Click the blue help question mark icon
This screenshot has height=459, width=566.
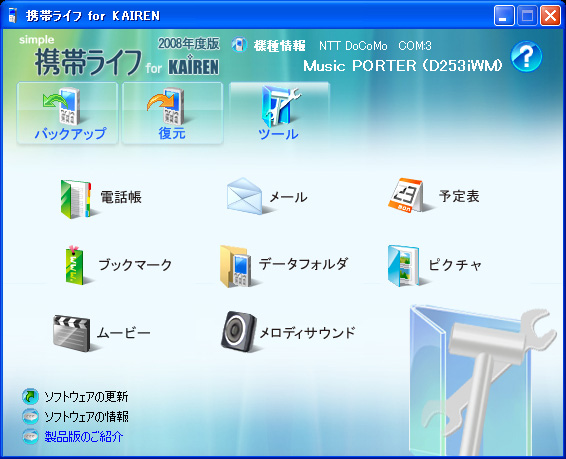(x=526, y=57)
